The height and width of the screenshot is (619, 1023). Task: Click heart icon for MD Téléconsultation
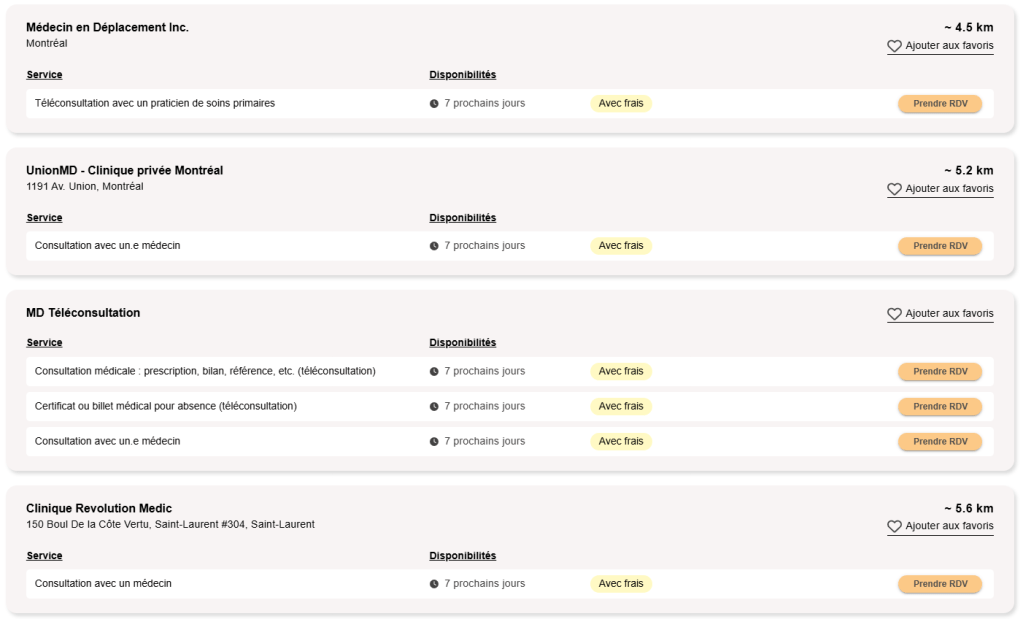click(x=894, y=314)
